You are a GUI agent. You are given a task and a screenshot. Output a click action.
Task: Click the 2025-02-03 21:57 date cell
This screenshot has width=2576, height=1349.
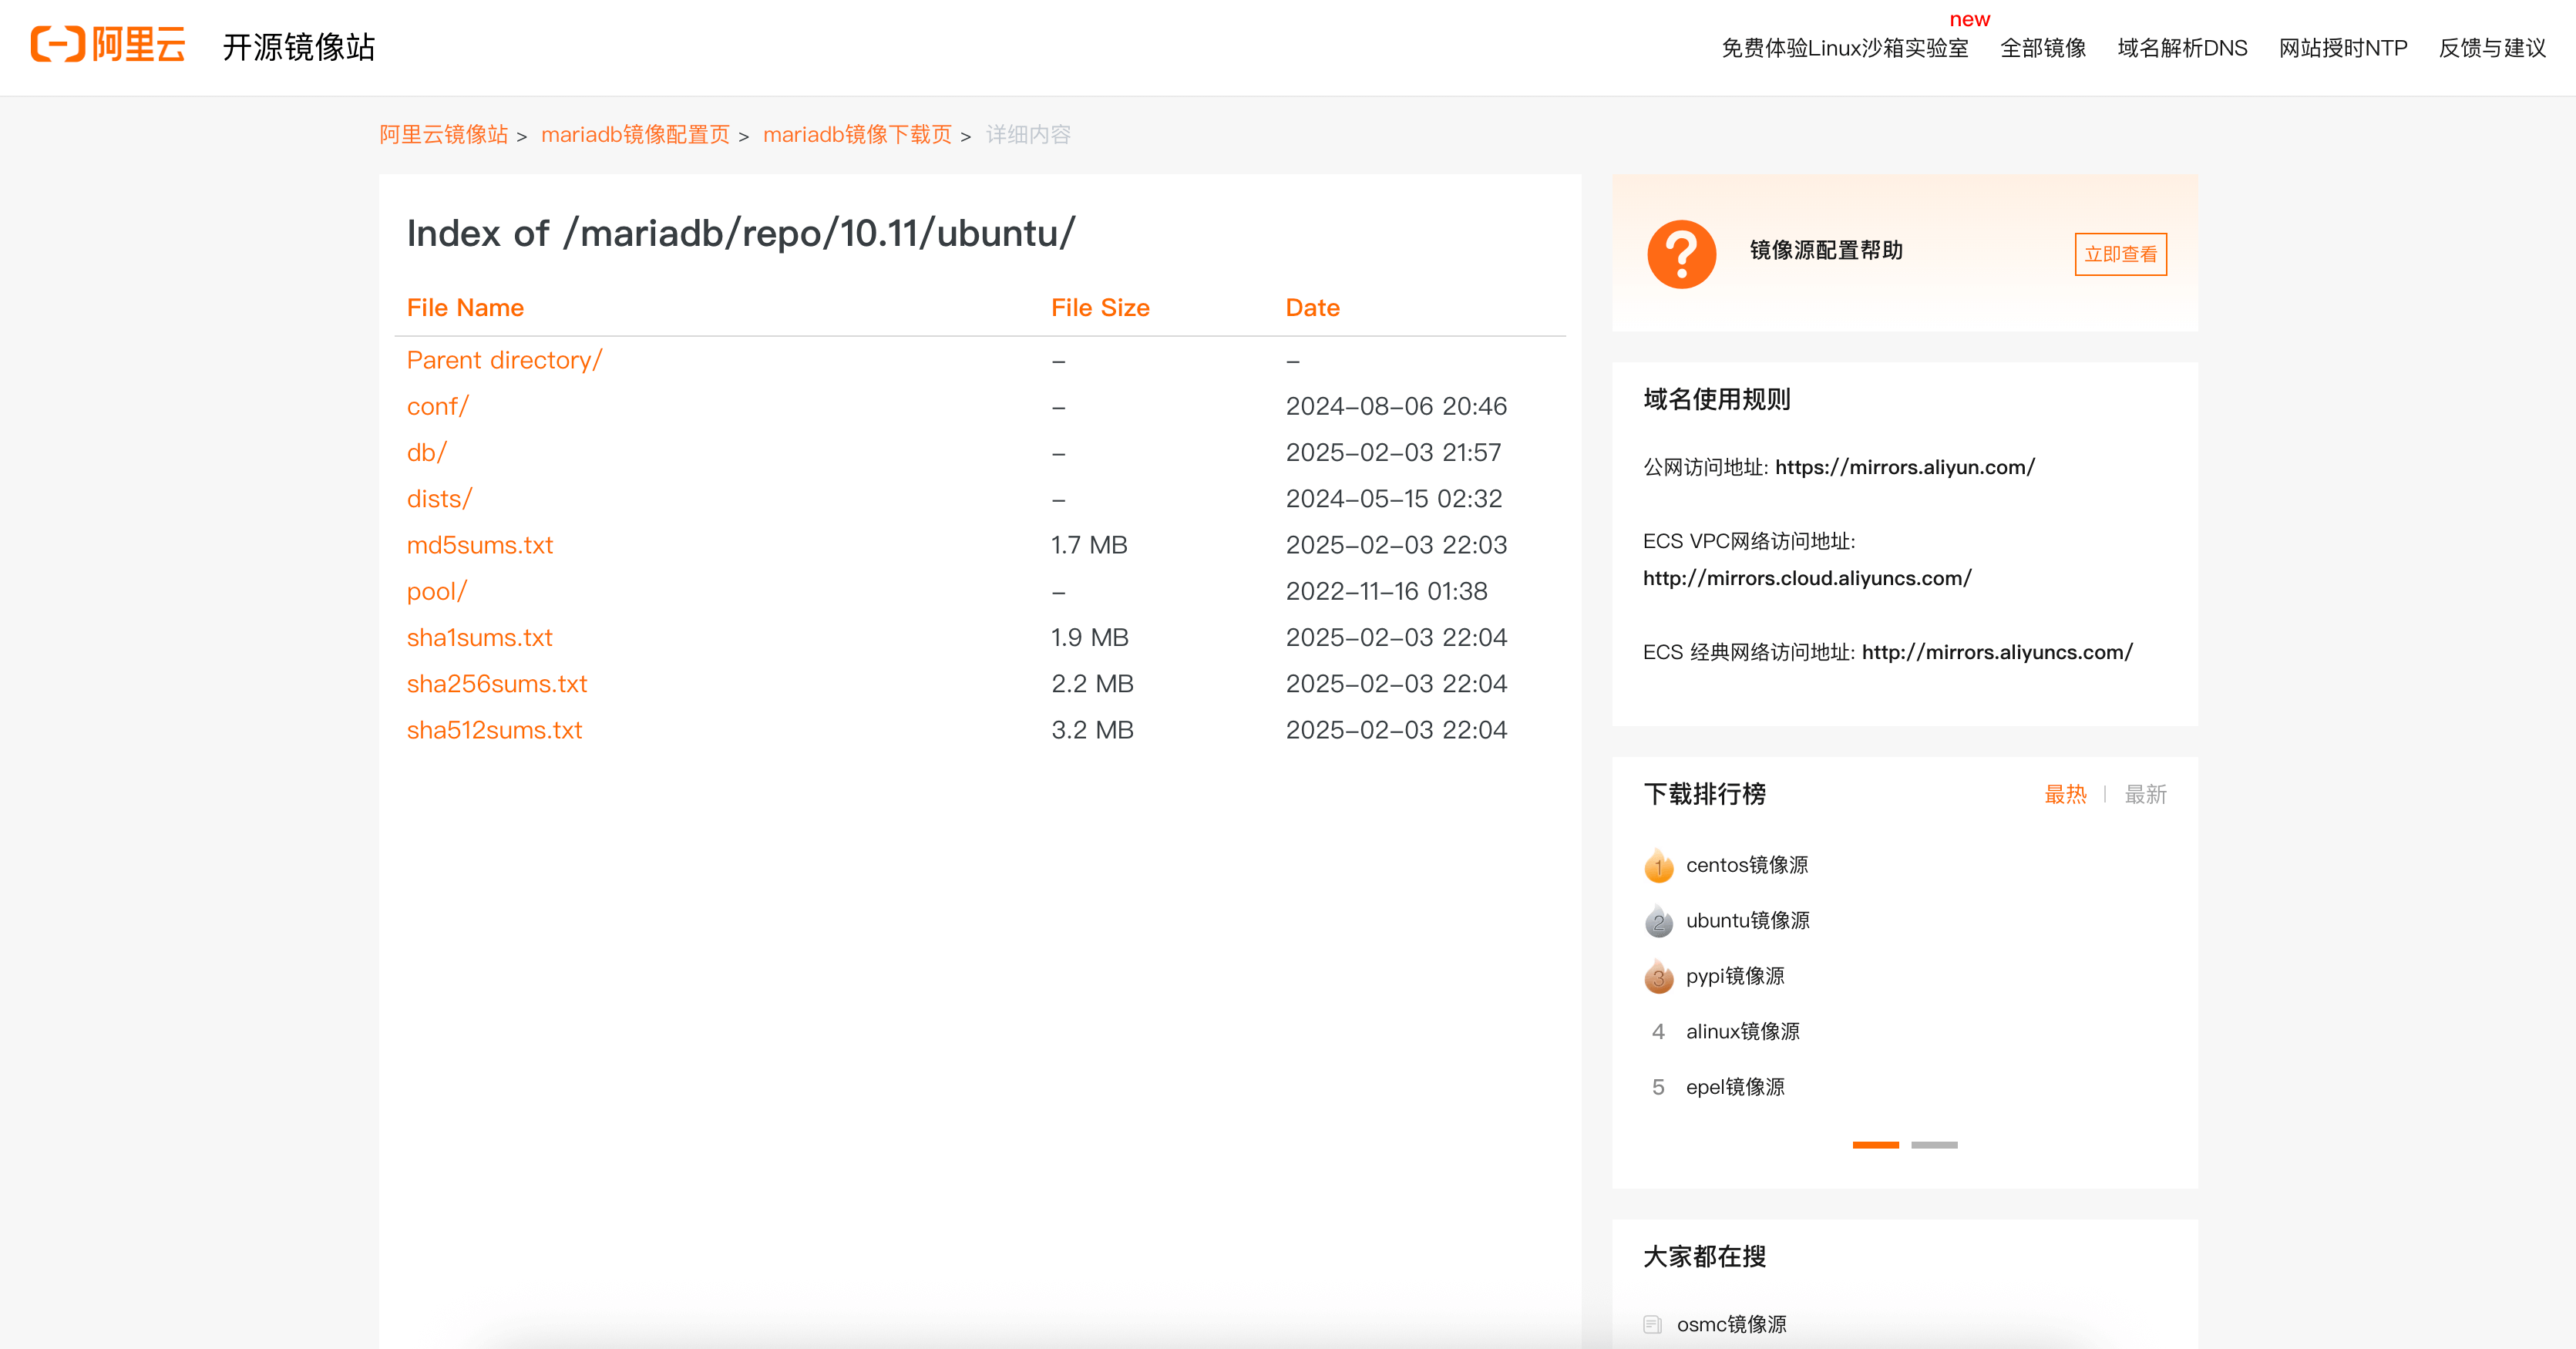click(x=1393, y=452)
